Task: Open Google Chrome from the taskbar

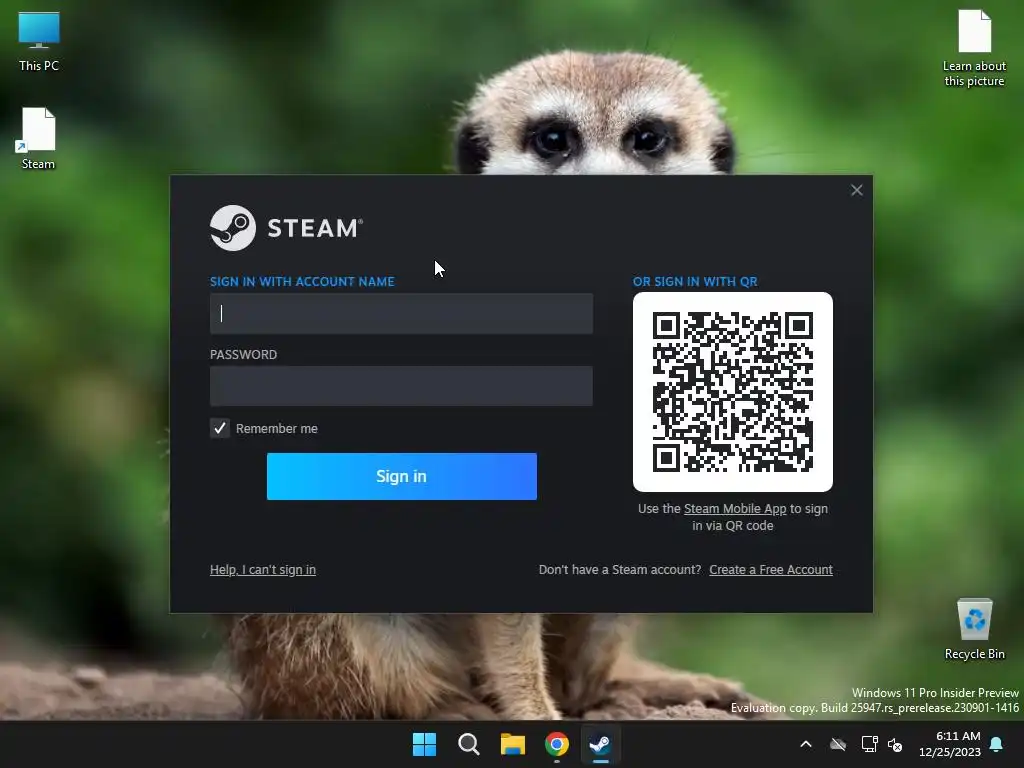Action: [557, 744]
